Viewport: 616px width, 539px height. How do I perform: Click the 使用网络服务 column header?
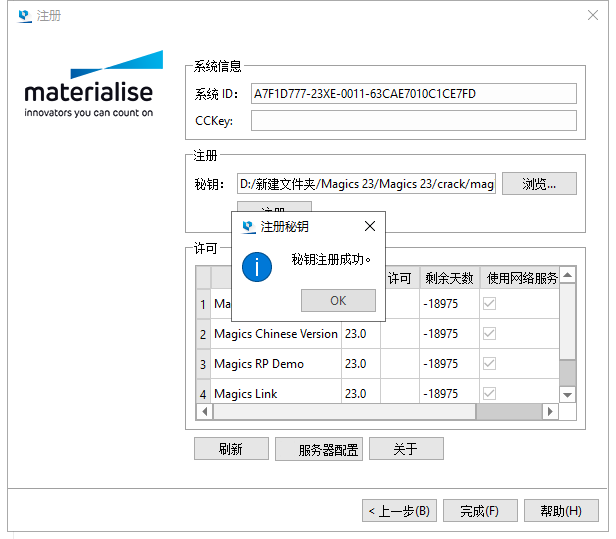click(519, 278)
